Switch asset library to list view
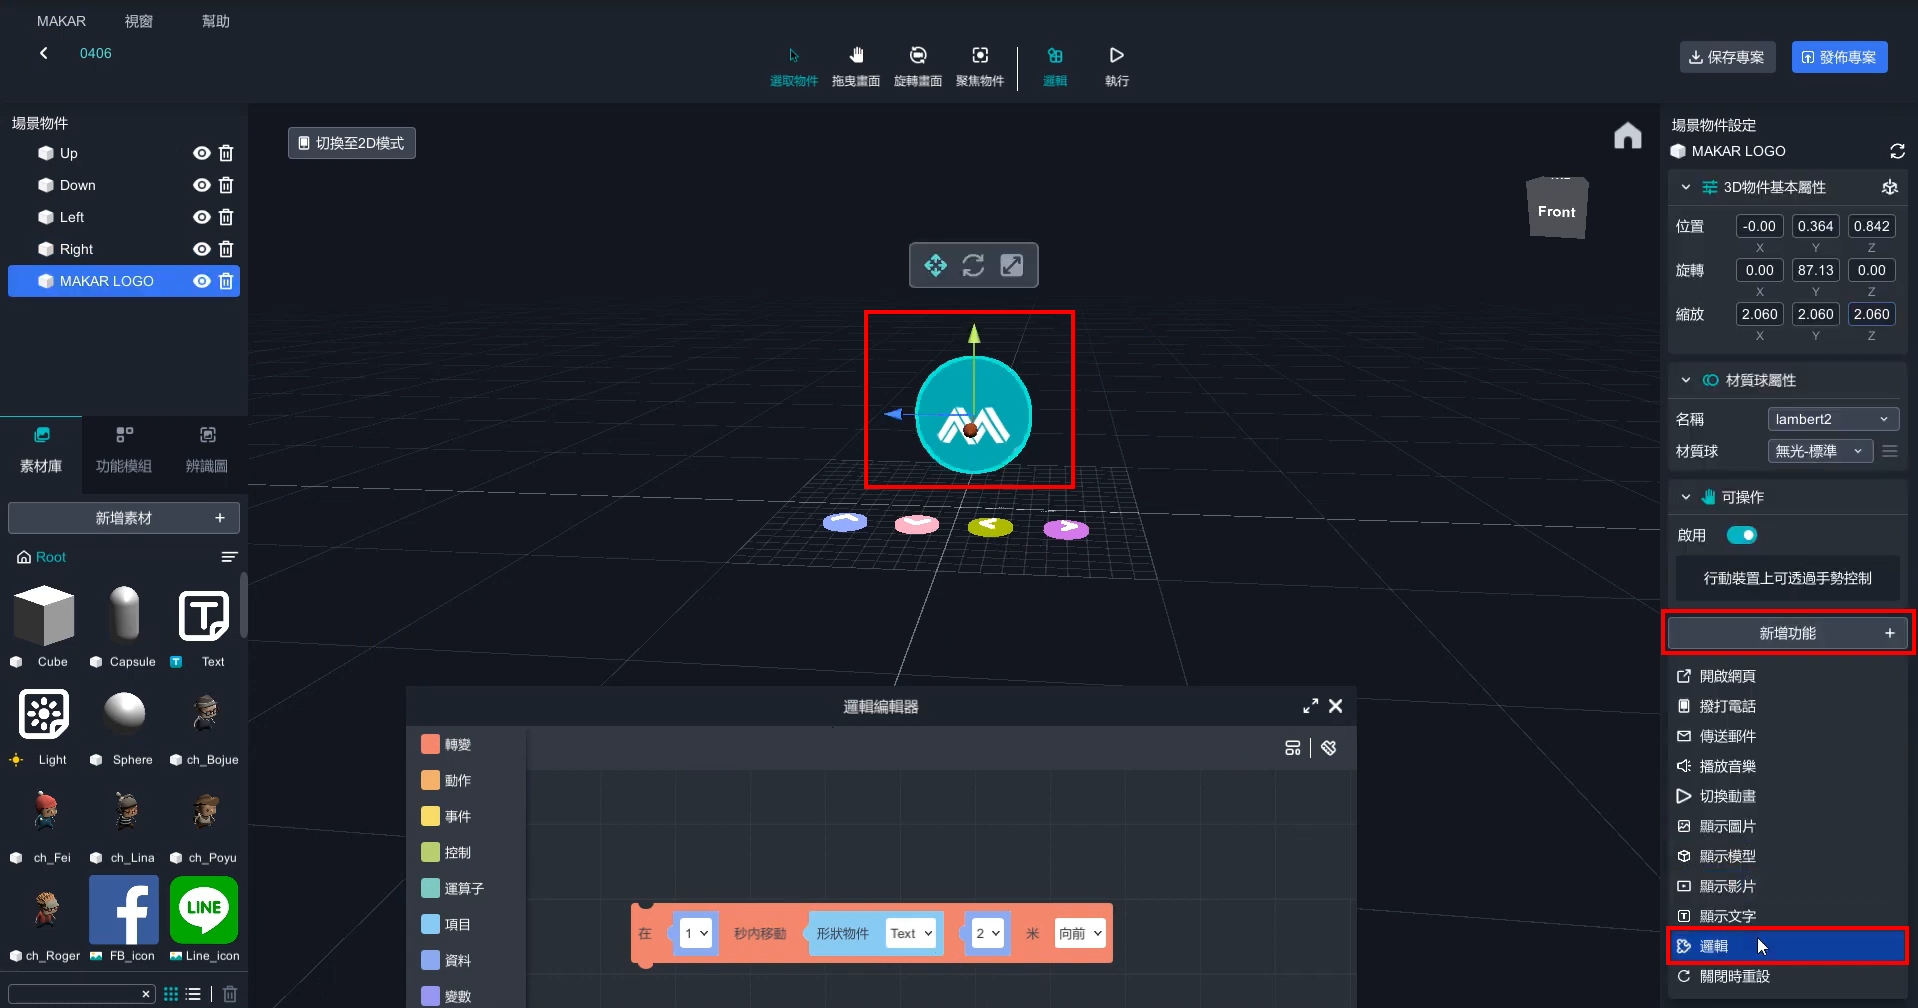Screen dimensions: 1918x1008 [194, 994]
